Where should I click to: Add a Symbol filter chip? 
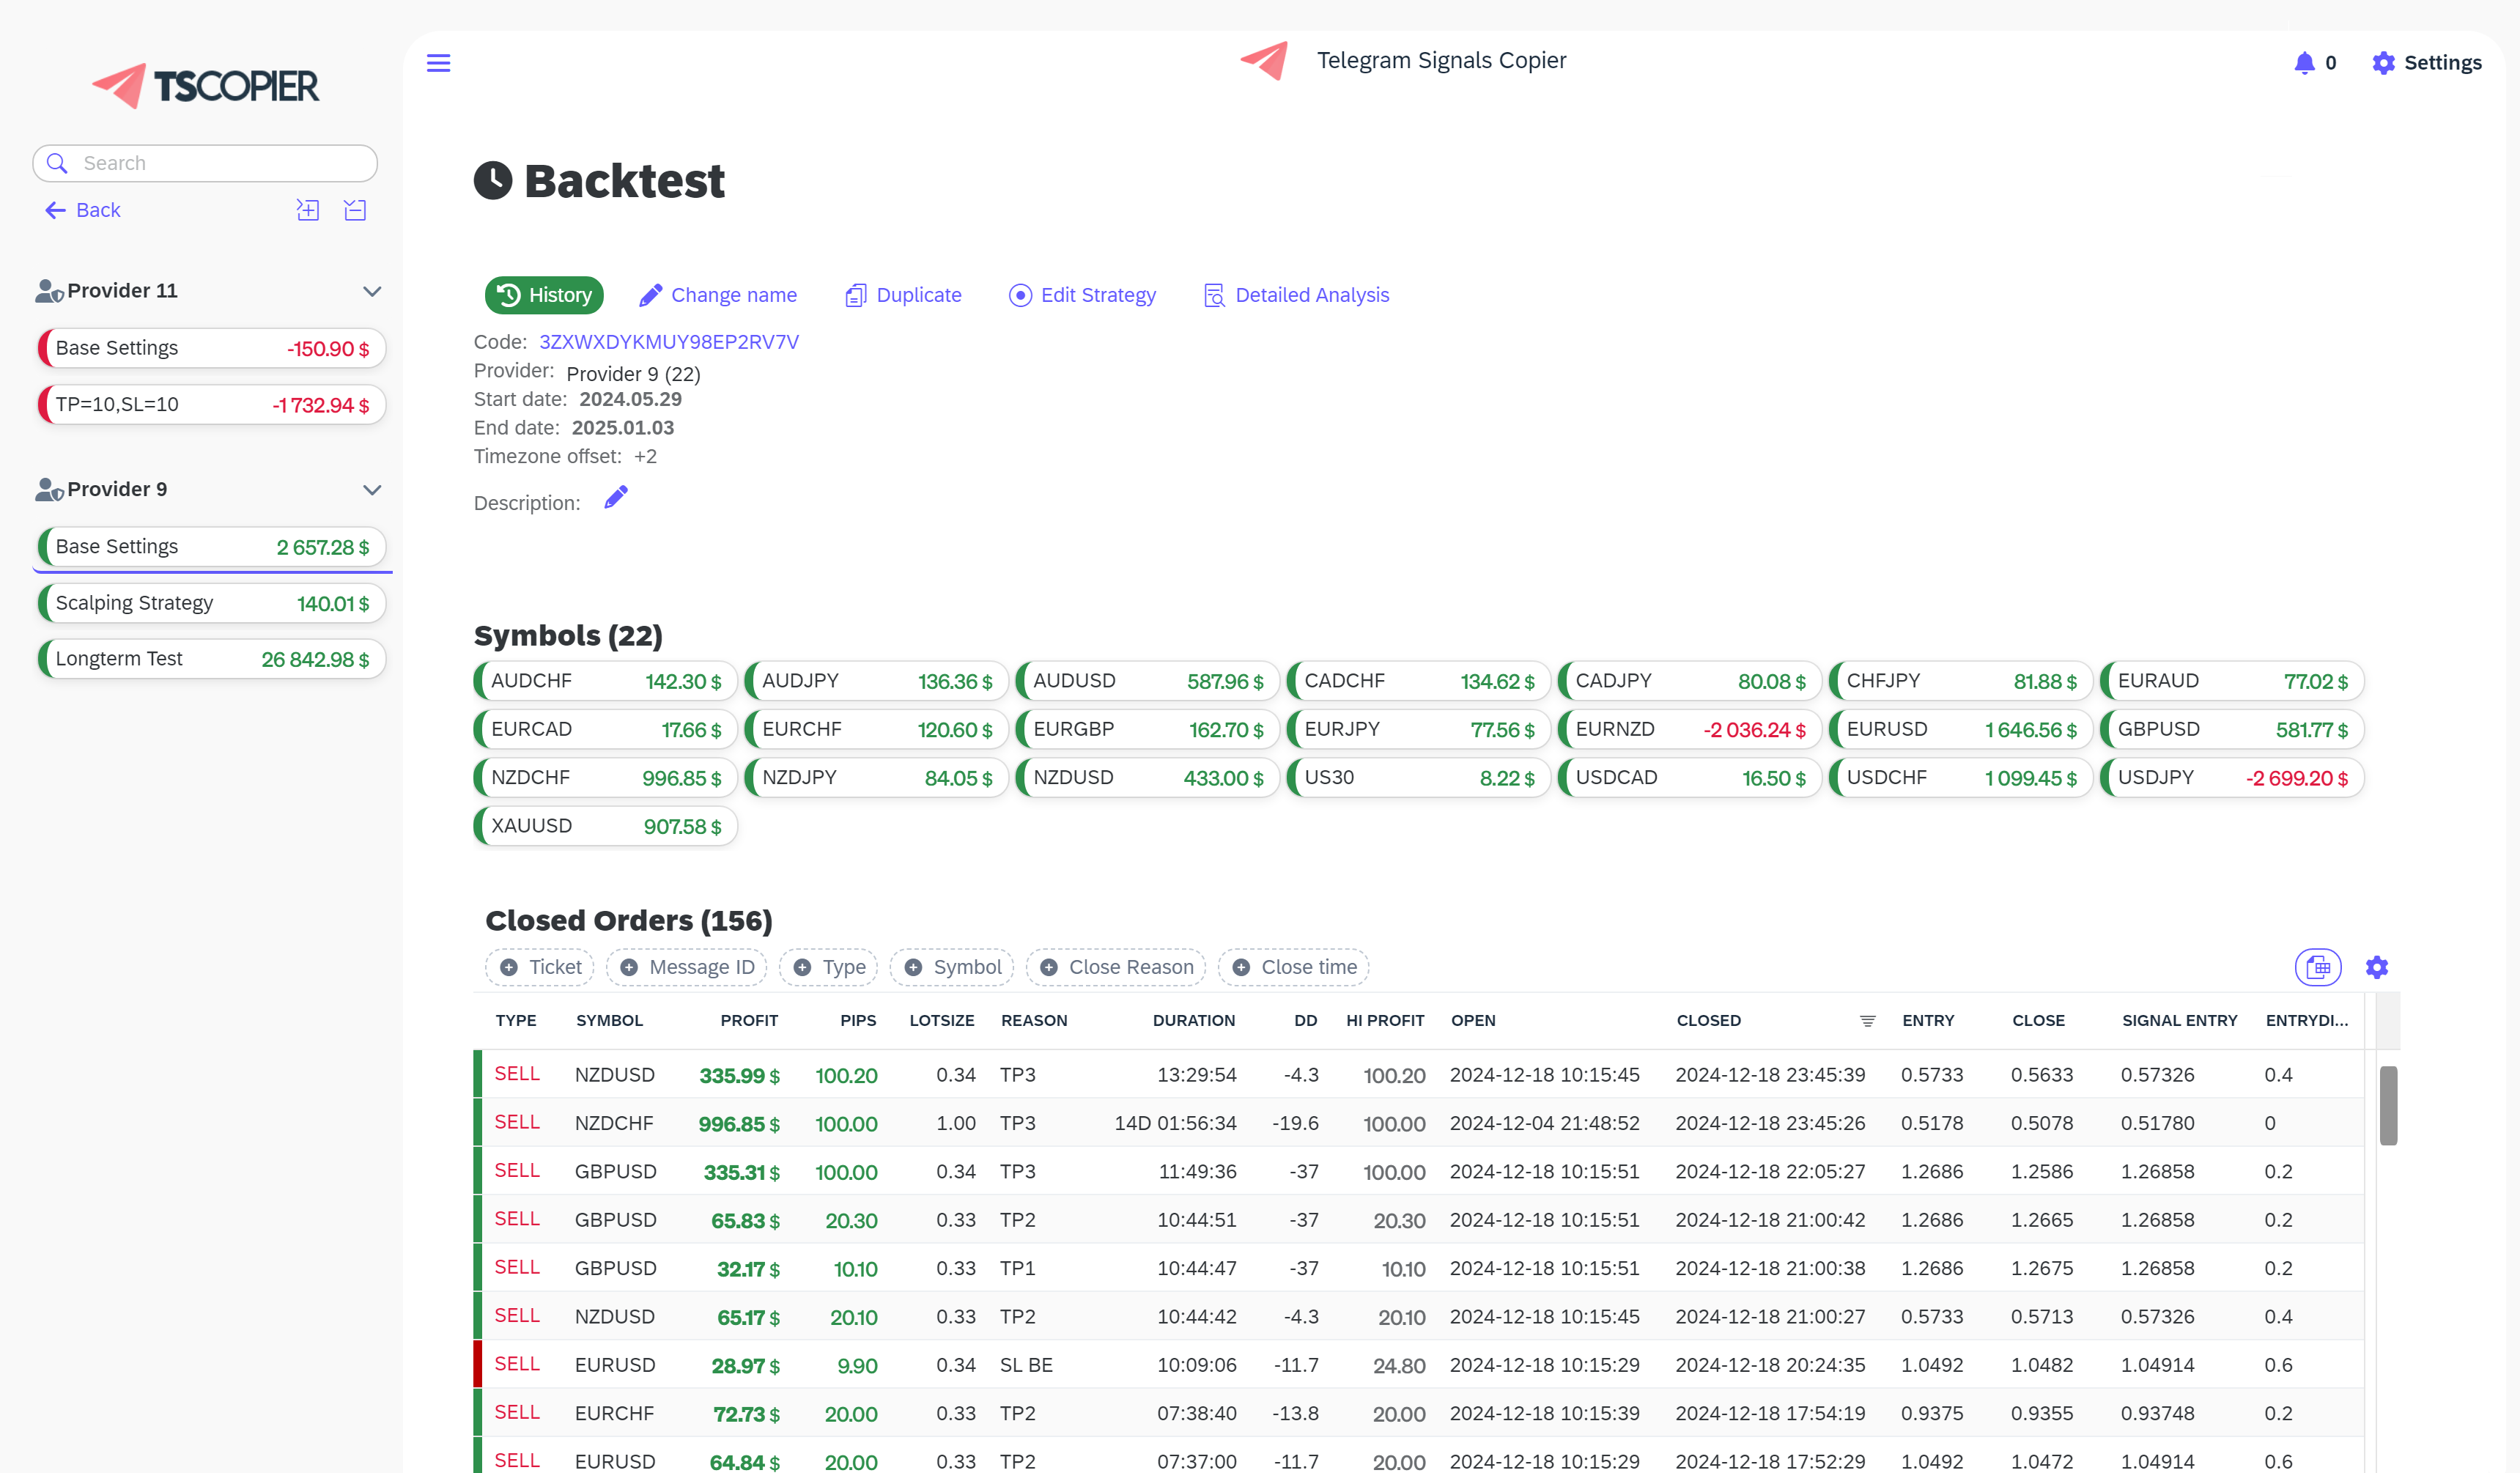[x=951, y=967]
